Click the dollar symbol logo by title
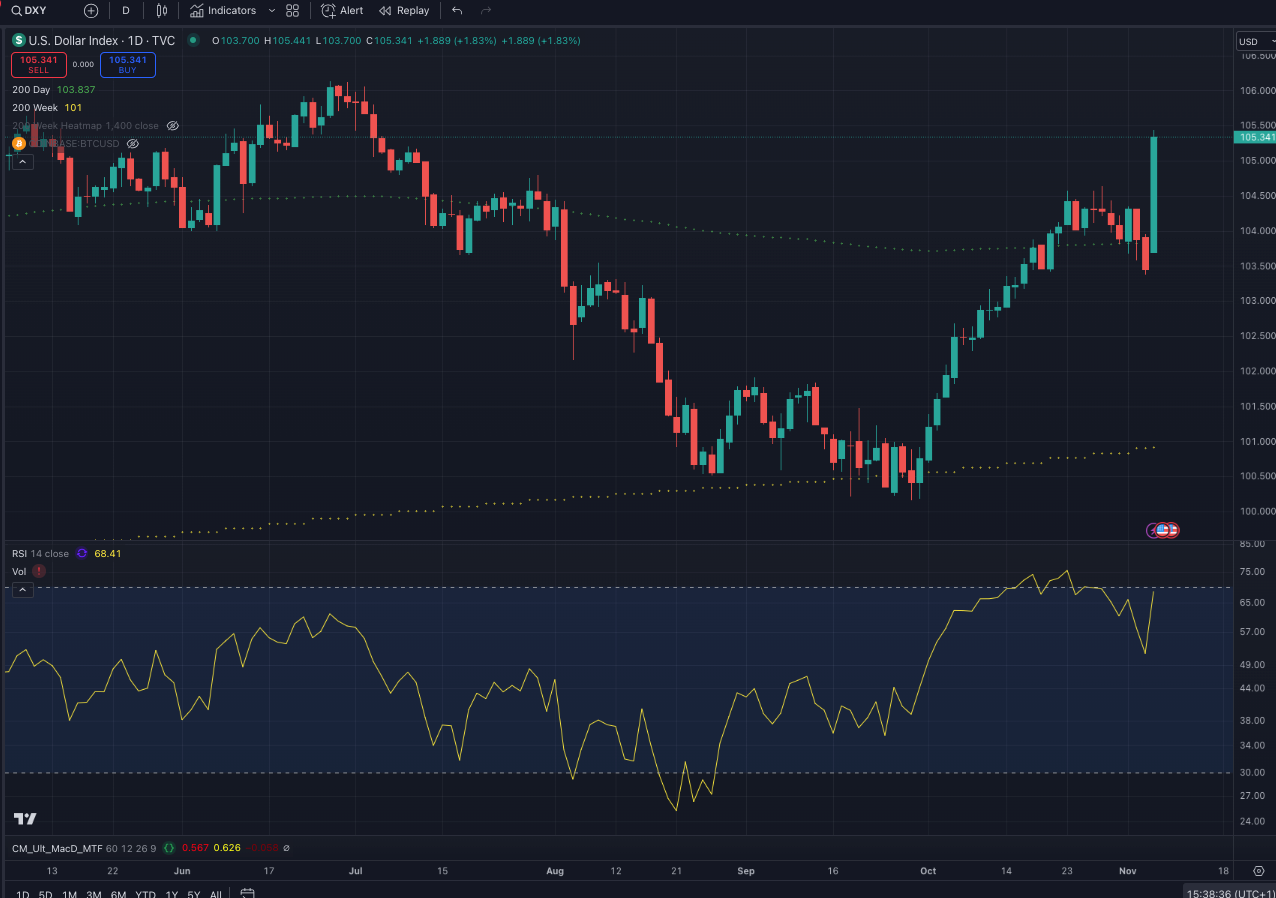This screenshot has width=1276, height=898. pos(18,40)
